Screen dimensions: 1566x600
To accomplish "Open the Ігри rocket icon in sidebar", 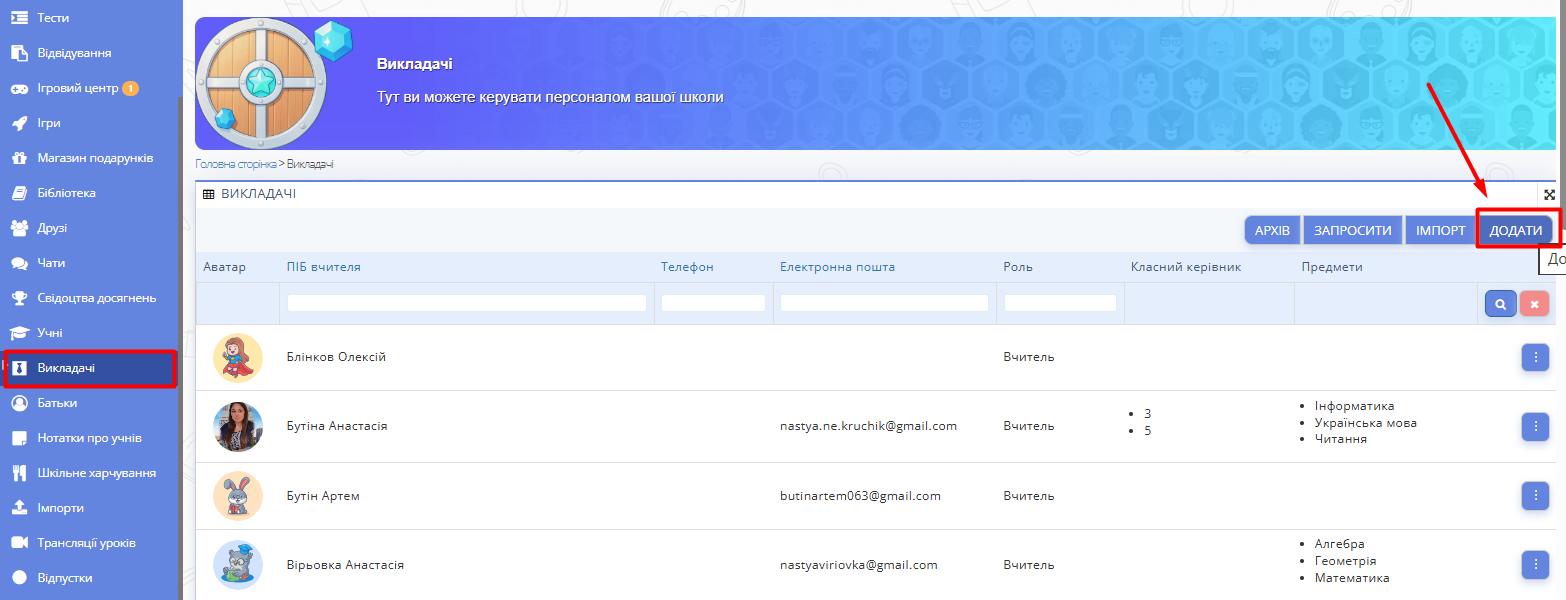I will (19, 123).
